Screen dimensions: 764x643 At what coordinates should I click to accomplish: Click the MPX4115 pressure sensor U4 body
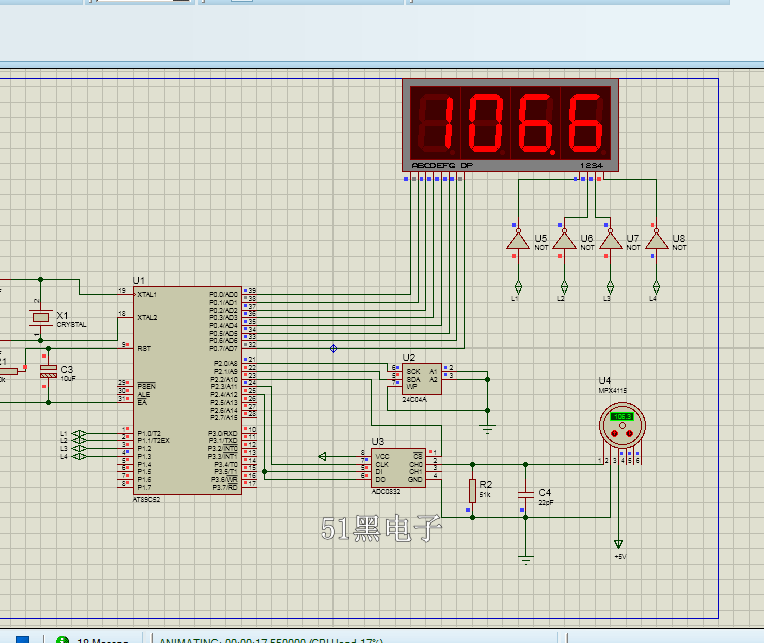pyautogui.click(x=622, y=425)
